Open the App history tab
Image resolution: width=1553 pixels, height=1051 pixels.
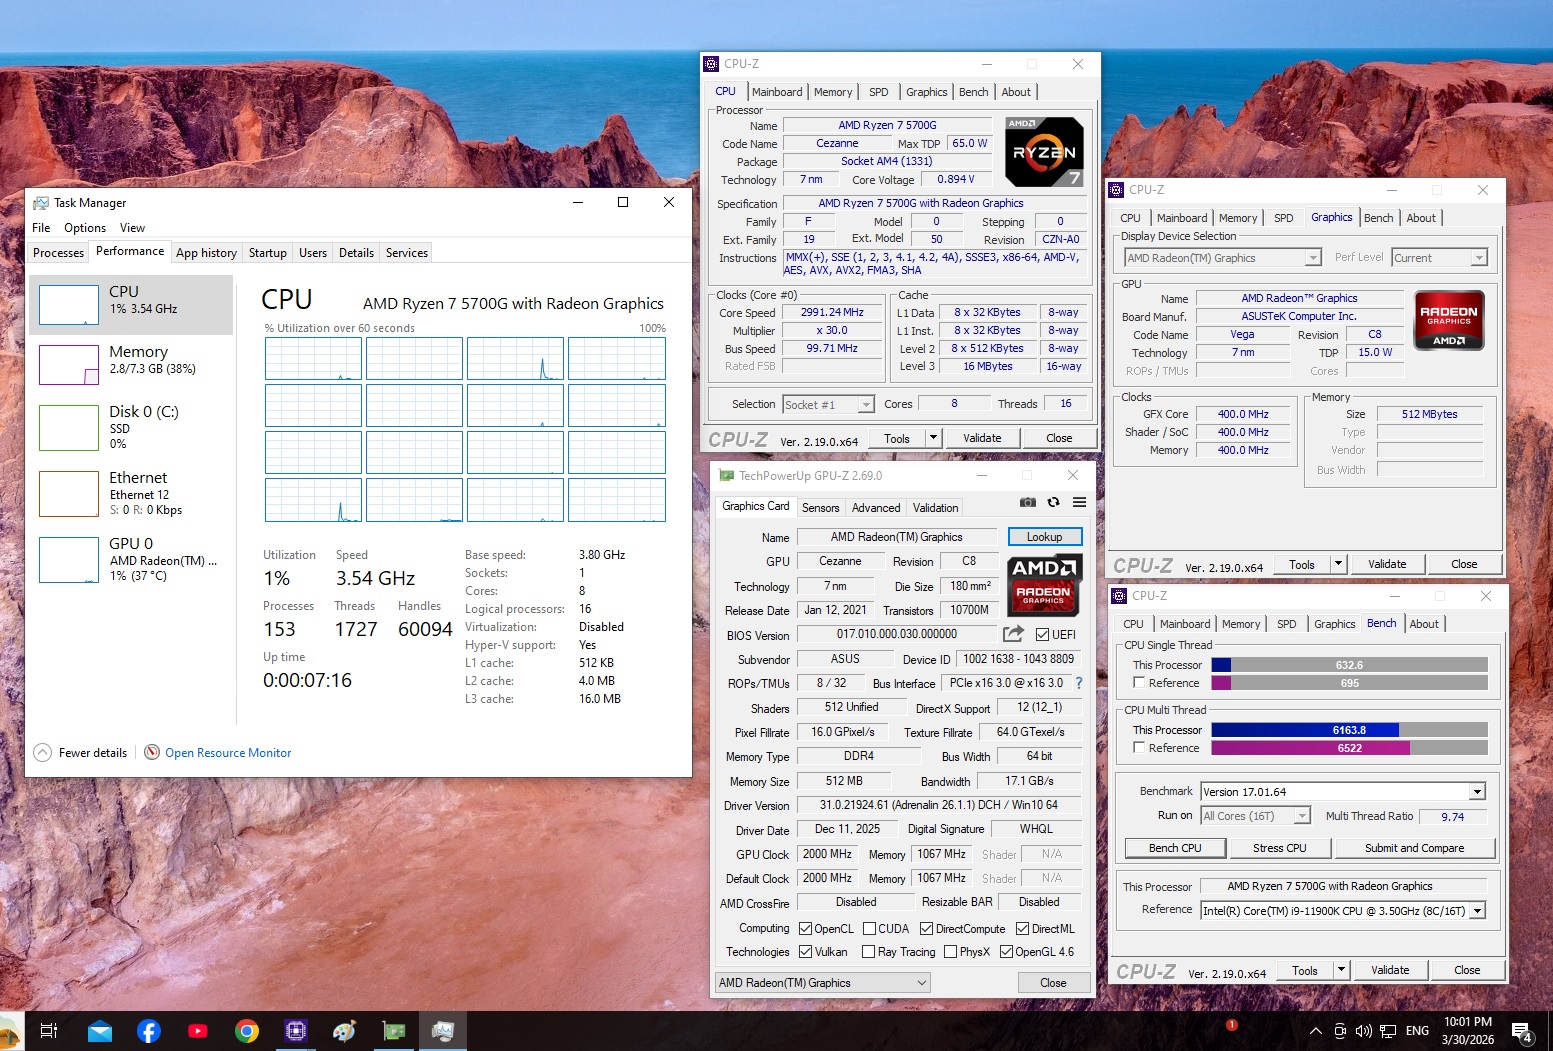(206, 253)
